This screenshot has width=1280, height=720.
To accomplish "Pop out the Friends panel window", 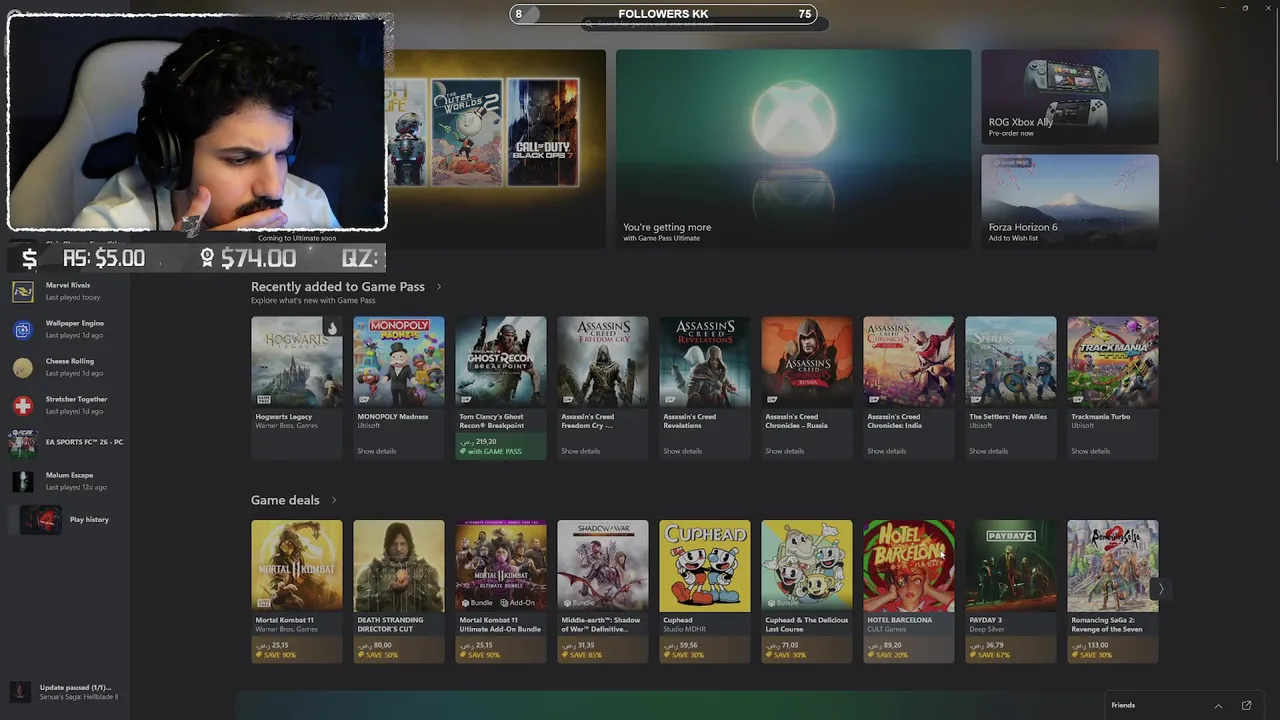I will (1246, 706).
